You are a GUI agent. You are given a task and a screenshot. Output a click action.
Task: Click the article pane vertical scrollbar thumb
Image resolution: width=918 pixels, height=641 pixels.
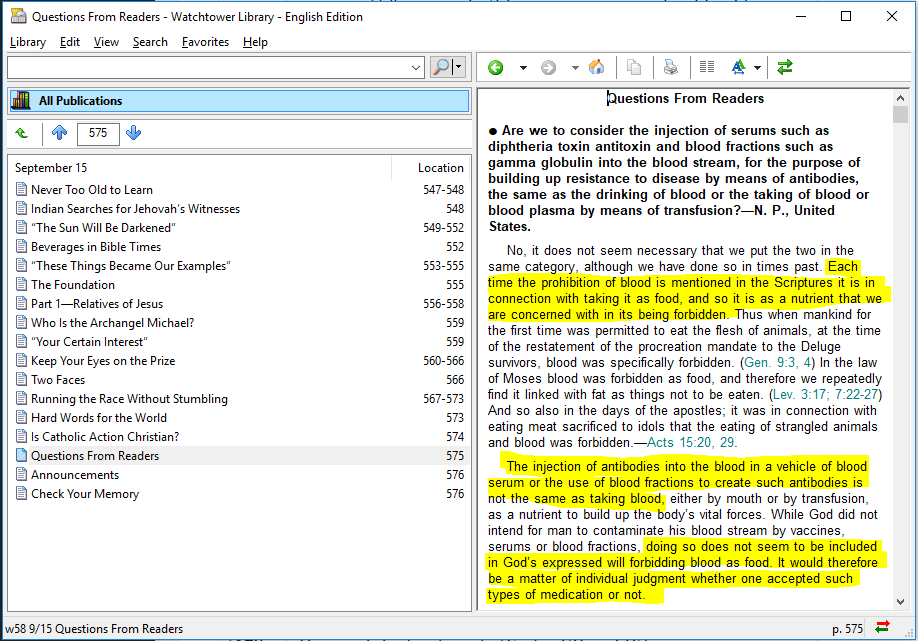pyautogui.click(x=900, y=114)
